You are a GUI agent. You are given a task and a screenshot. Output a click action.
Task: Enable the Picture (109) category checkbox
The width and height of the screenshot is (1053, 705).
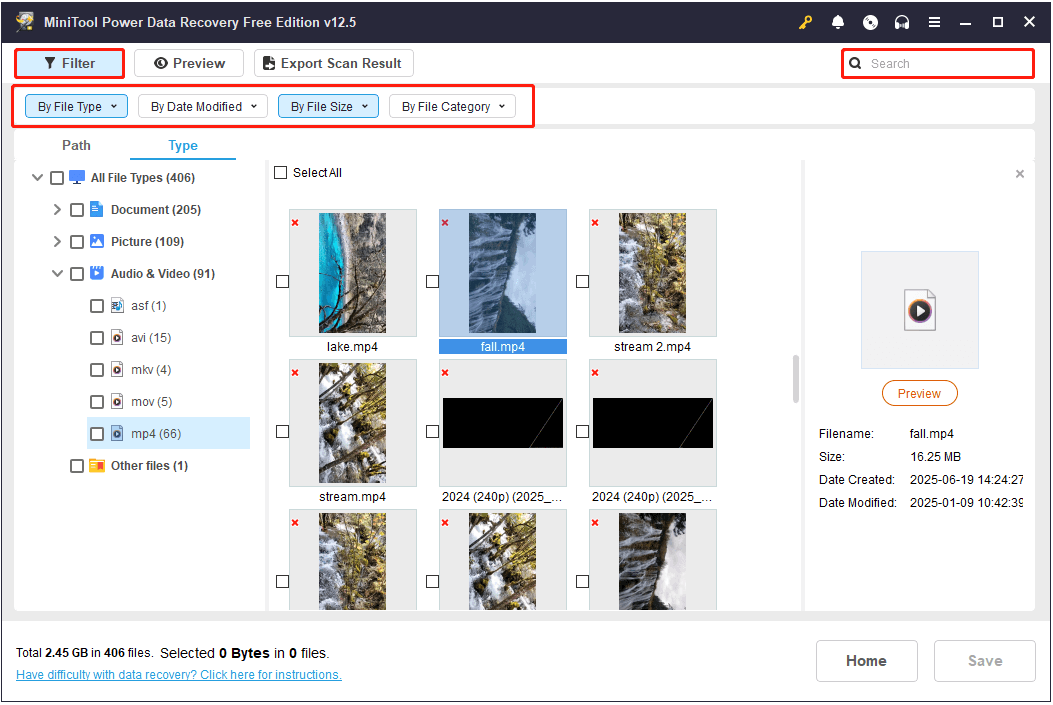coord(77,242)
